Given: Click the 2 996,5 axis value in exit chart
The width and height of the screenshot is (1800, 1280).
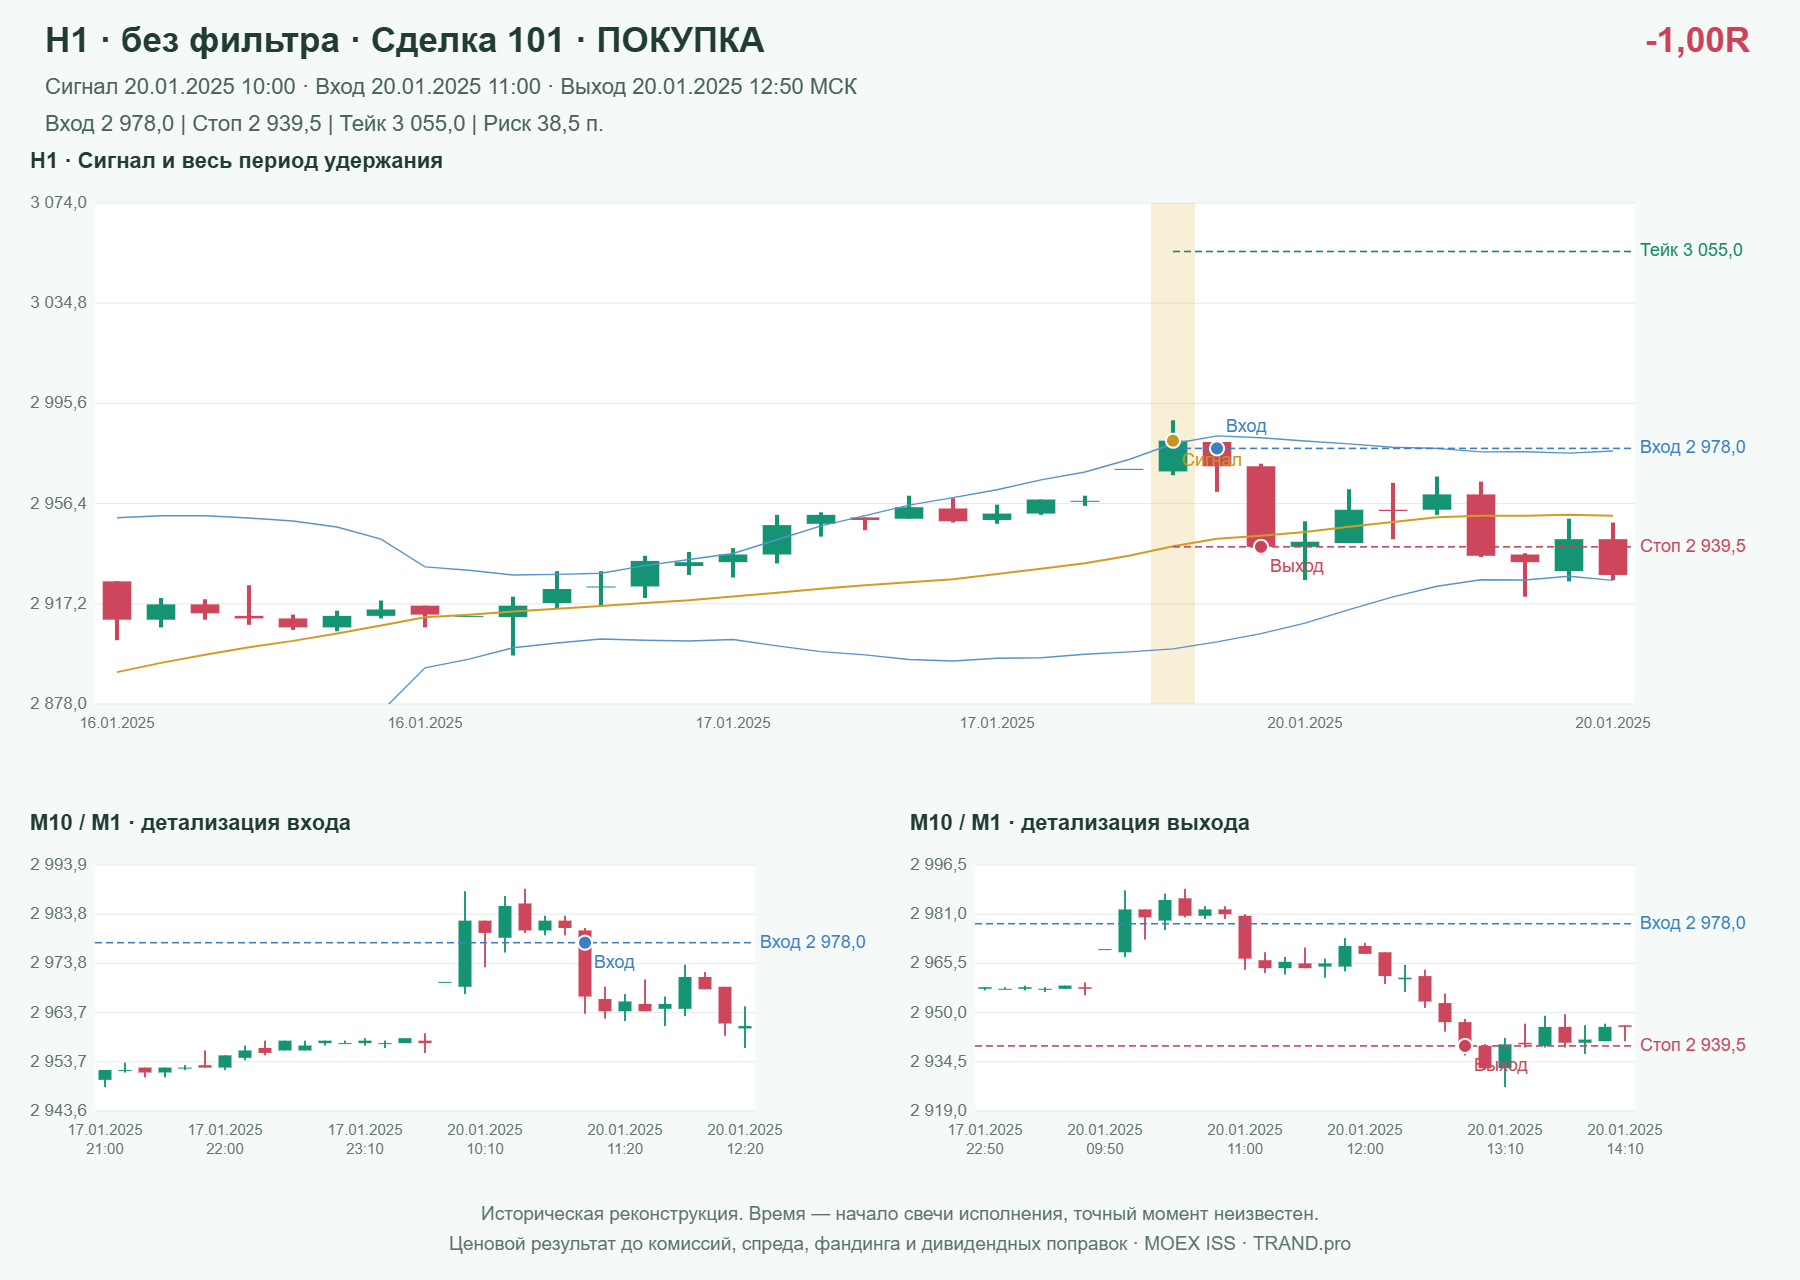Looking at the screenshot, I should [x=939, y=865].
